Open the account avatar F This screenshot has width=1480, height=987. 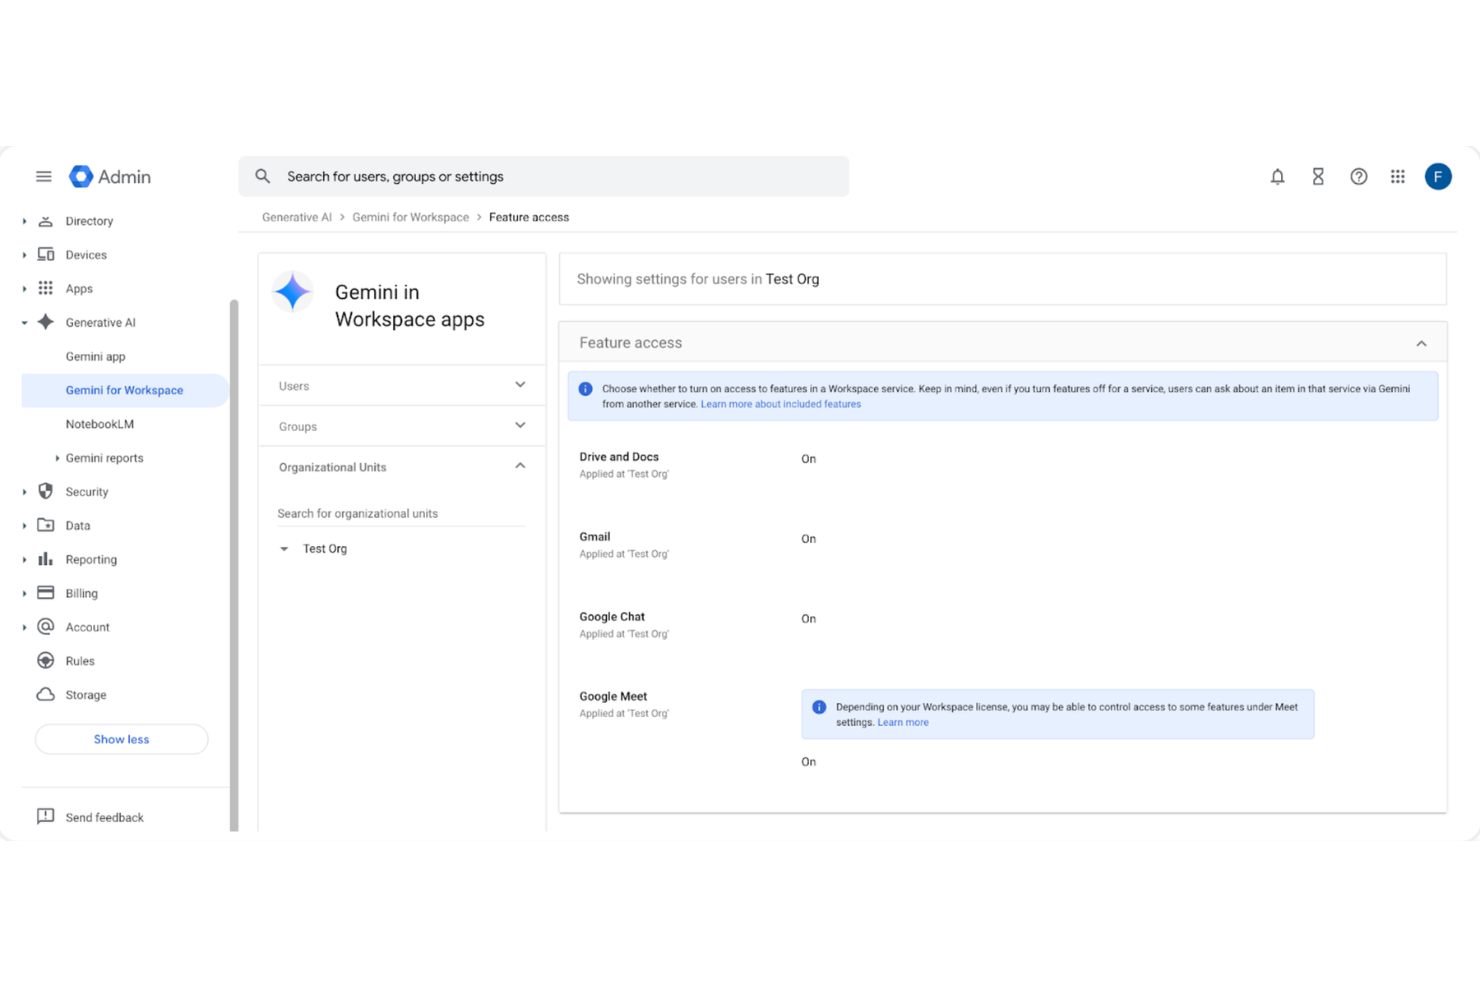(x=1438, y=177)
